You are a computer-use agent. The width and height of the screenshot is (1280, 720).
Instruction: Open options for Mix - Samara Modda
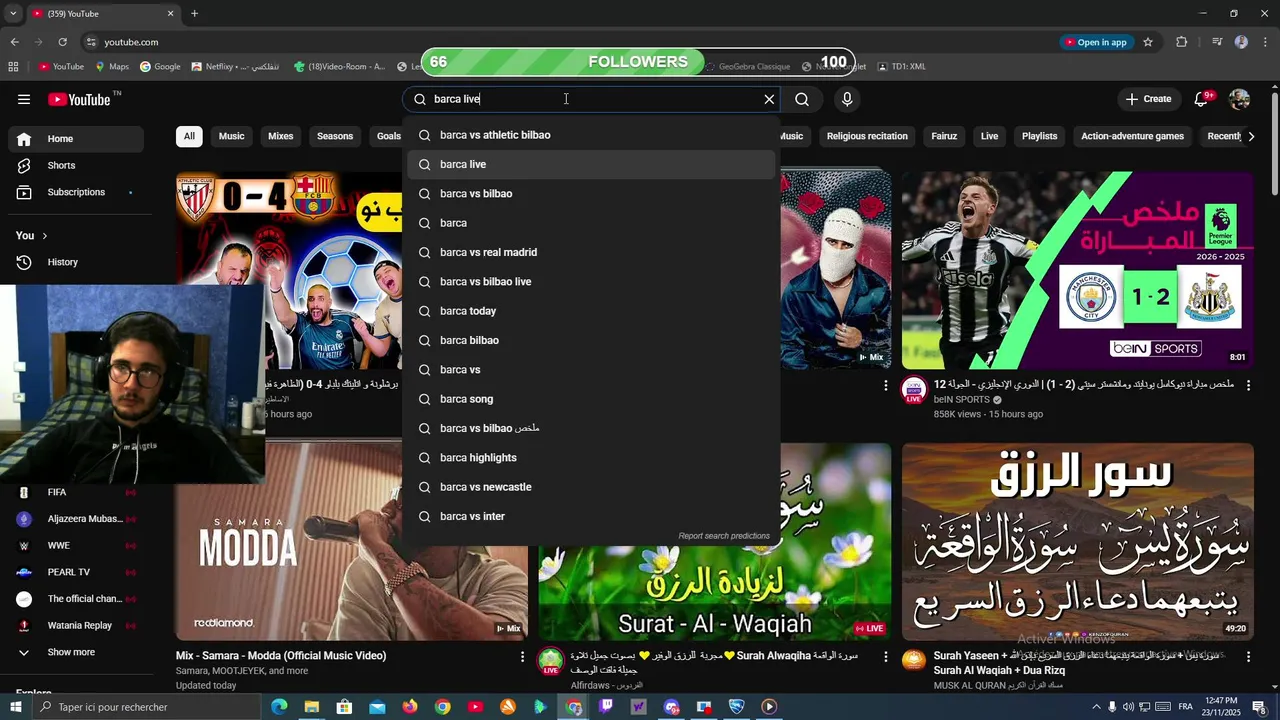coord(522,657)
